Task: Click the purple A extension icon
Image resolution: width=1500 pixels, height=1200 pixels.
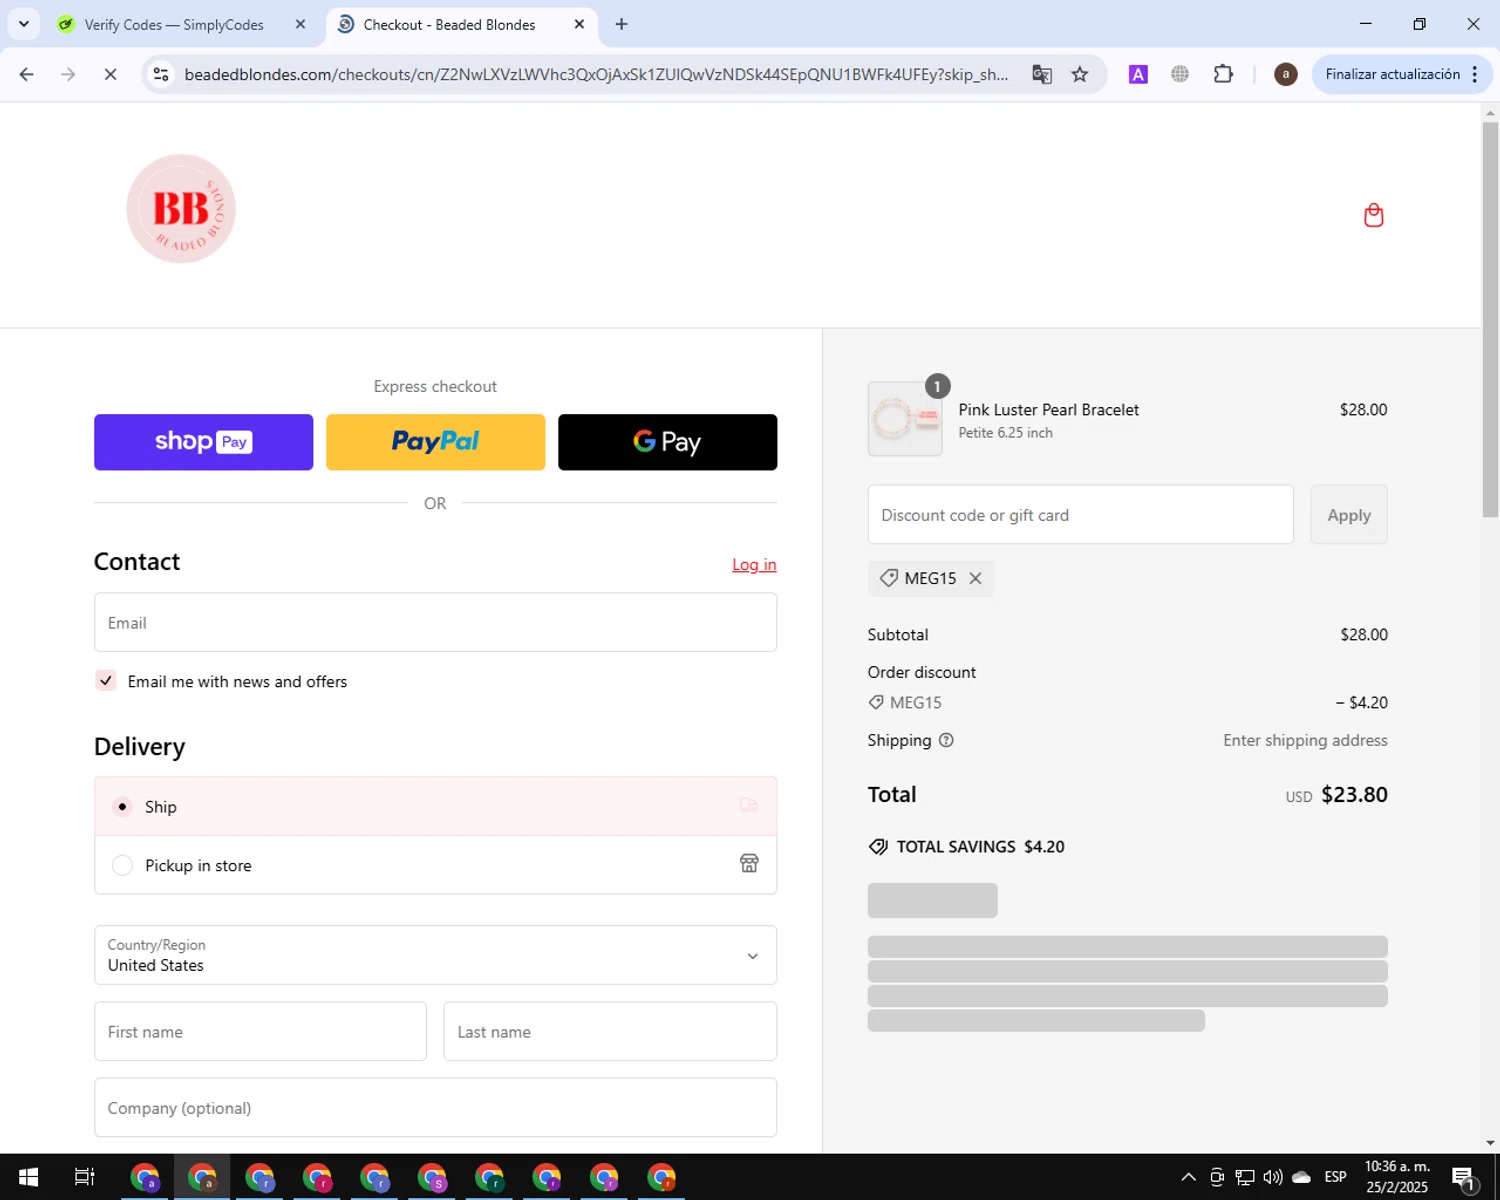Action: coord(1138,74)
